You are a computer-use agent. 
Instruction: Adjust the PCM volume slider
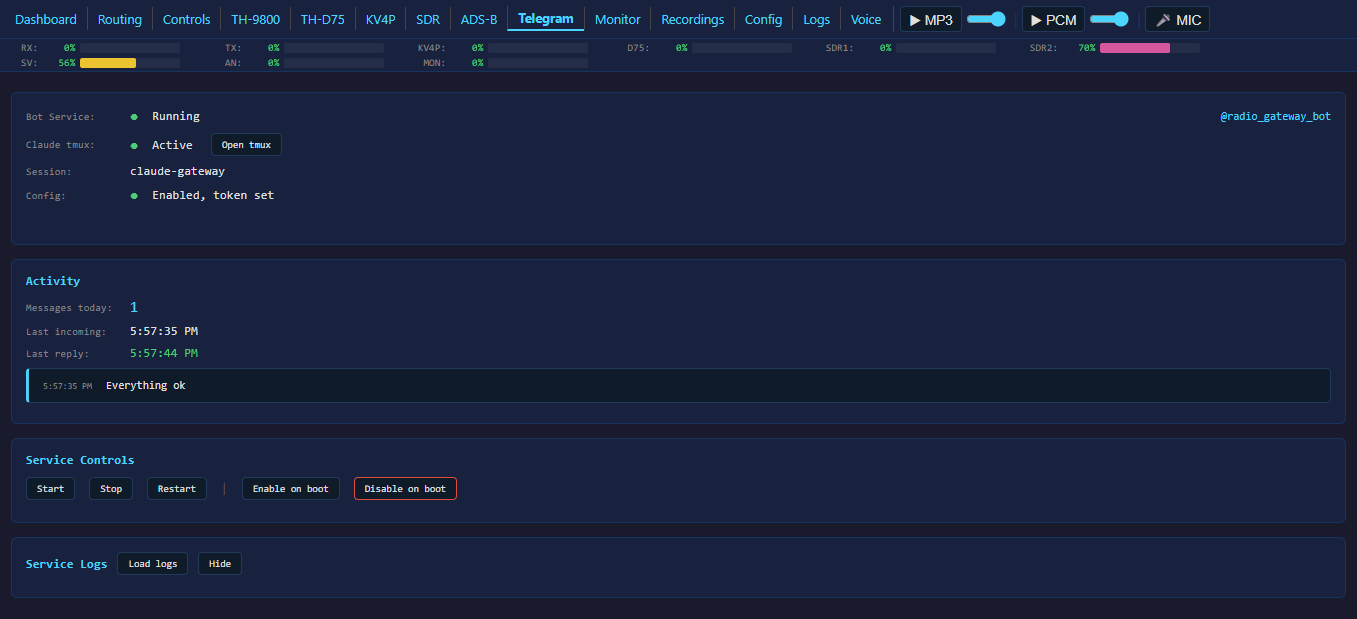tap(1109, 19)
